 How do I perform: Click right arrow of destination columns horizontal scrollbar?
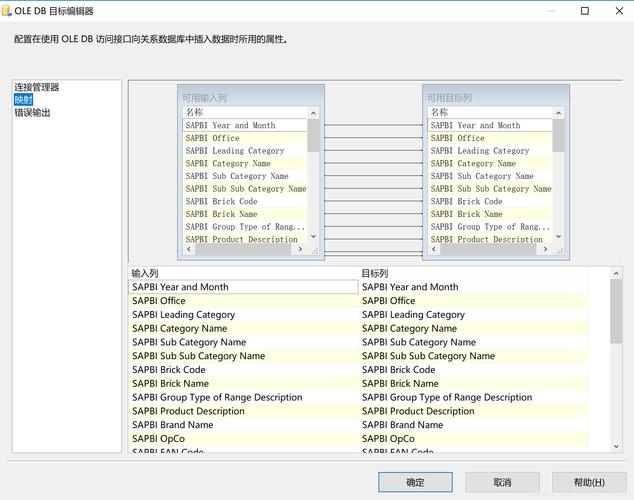pos(545,249)
